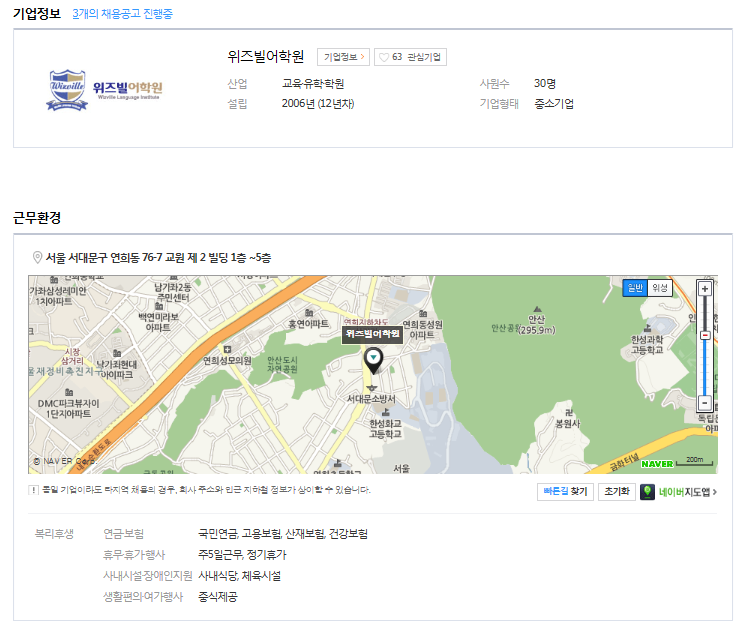Switch map to 위성 view

[659, 288]
